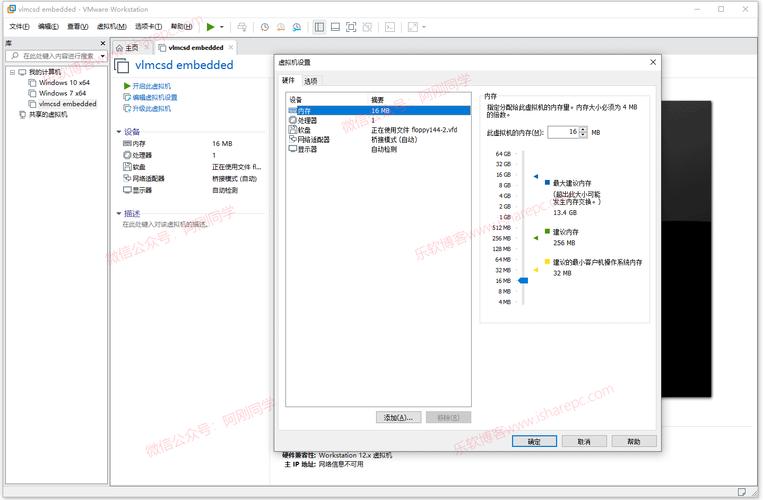Toggle the Show Library toolbar icon
The width and height of the screenshot is (763, 500).
(x=319, y=27)
